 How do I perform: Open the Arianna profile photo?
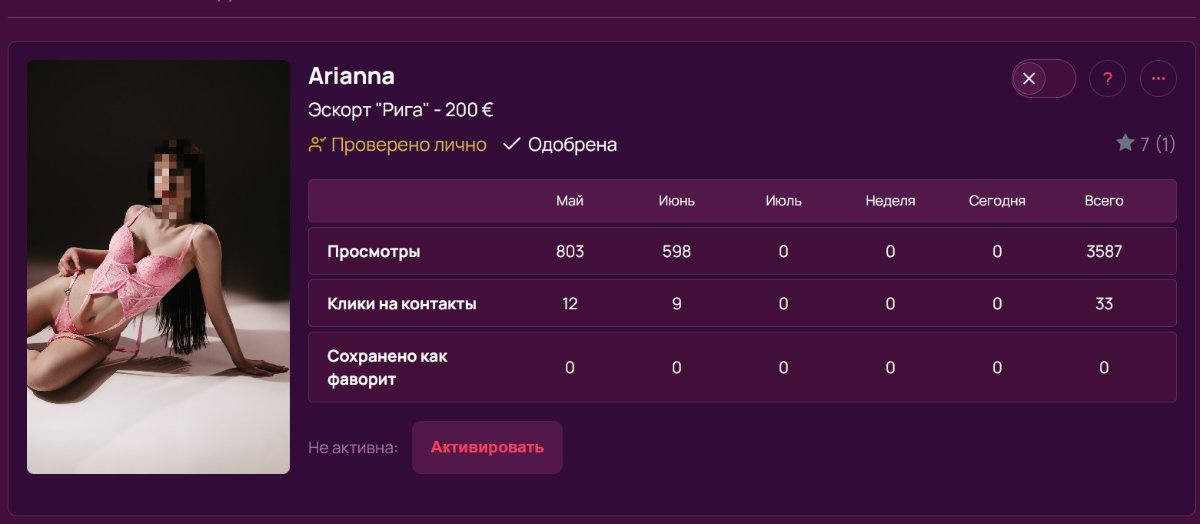click(158, 267)
